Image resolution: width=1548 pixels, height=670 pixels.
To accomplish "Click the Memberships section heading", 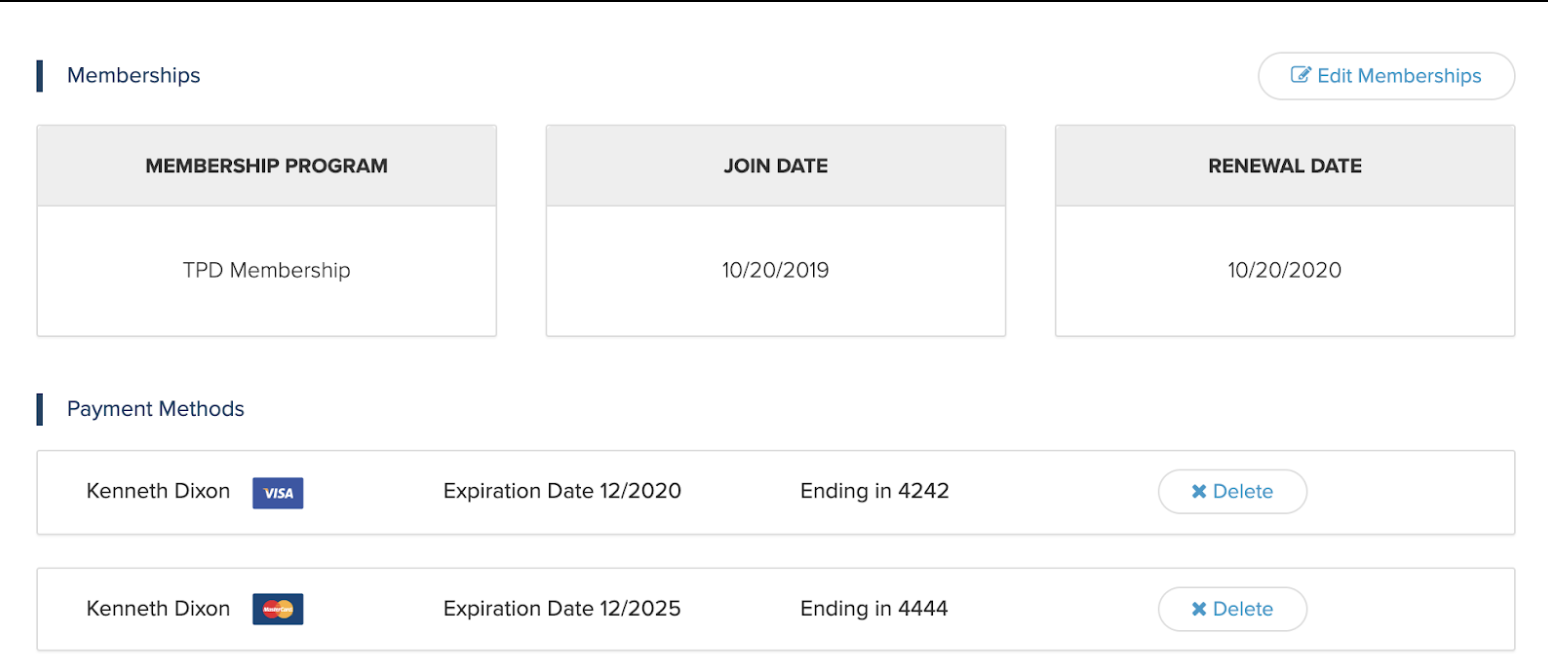I will pos(133,76).
